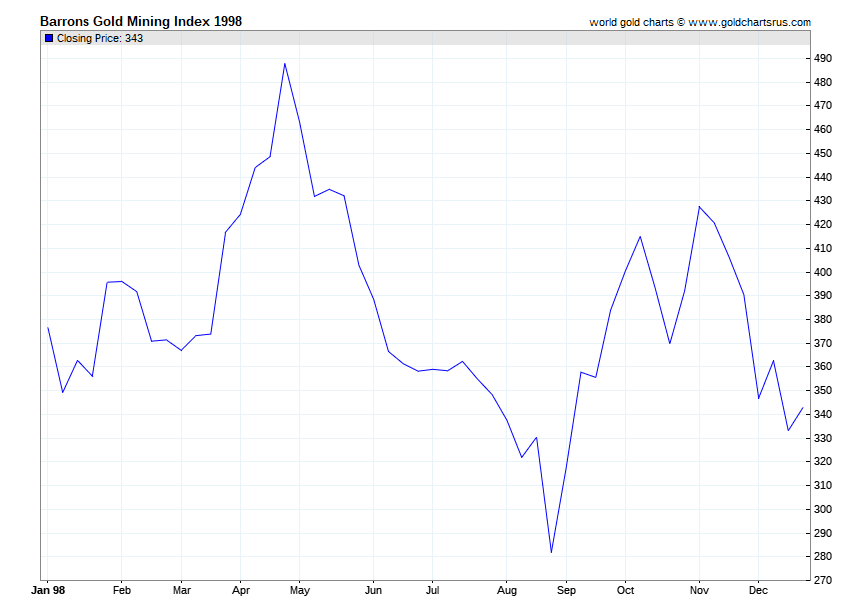Click the 350 y-axis value
The height and width of the screenshot is (616, 850).
pyautogui.click(x=823, y=390)
